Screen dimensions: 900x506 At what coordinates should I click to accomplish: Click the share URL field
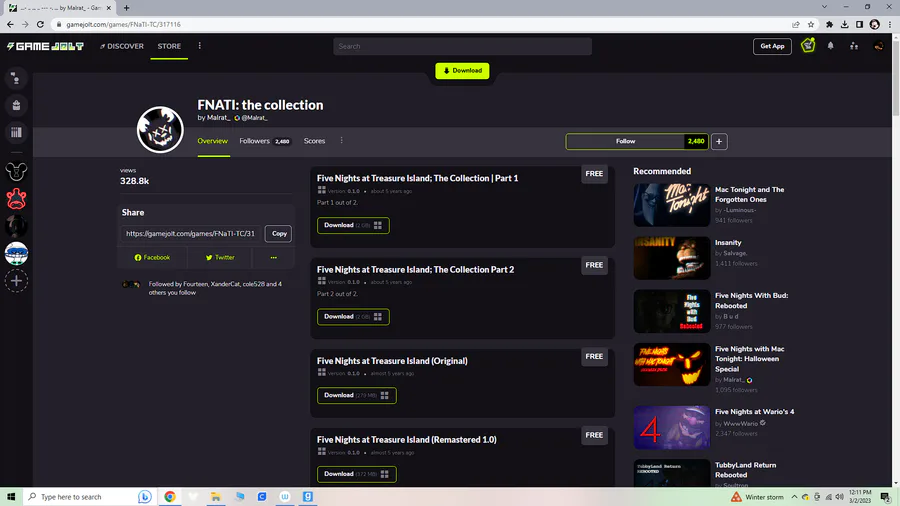pyautogui.click(x=191, y=233)
